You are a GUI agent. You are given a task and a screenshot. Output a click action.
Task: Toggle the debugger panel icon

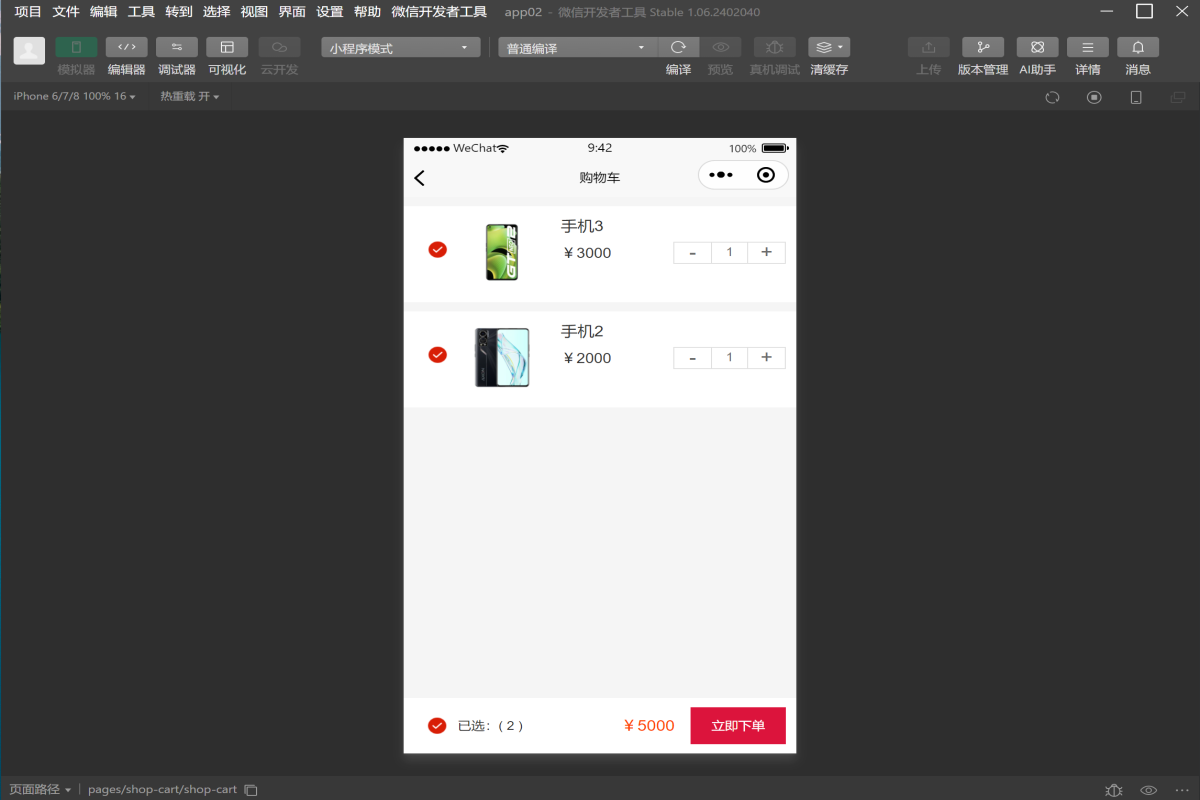177,48
